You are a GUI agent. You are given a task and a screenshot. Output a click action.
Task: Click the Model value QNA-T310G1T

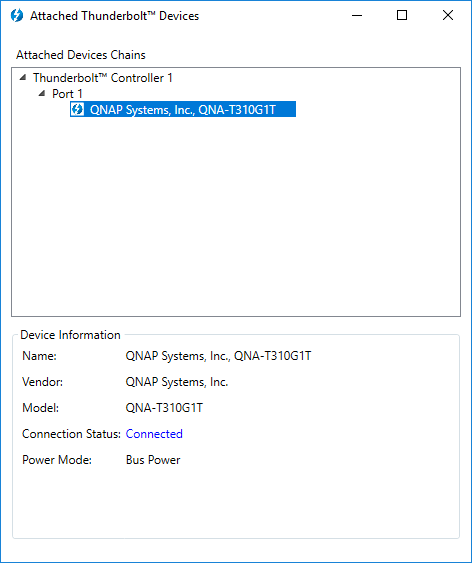[164, 408]
